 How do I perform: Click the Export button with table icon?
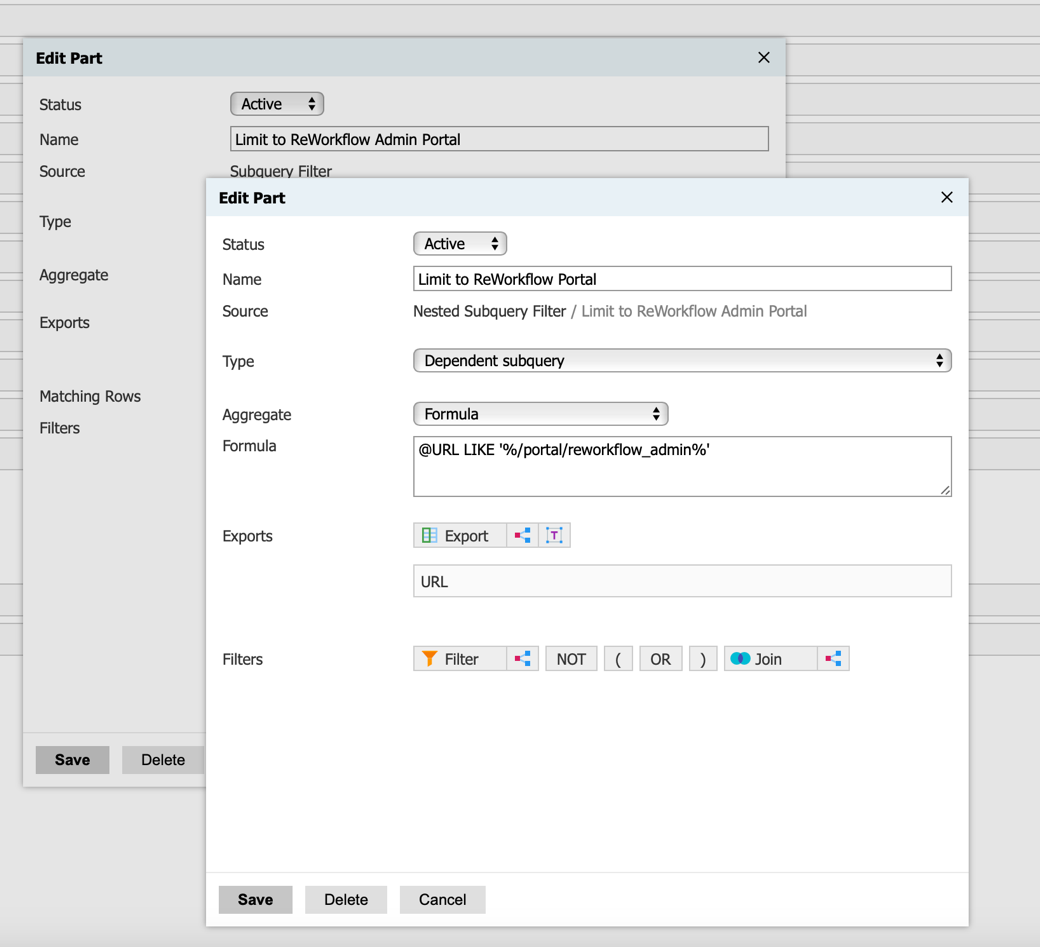coord(458,536)
